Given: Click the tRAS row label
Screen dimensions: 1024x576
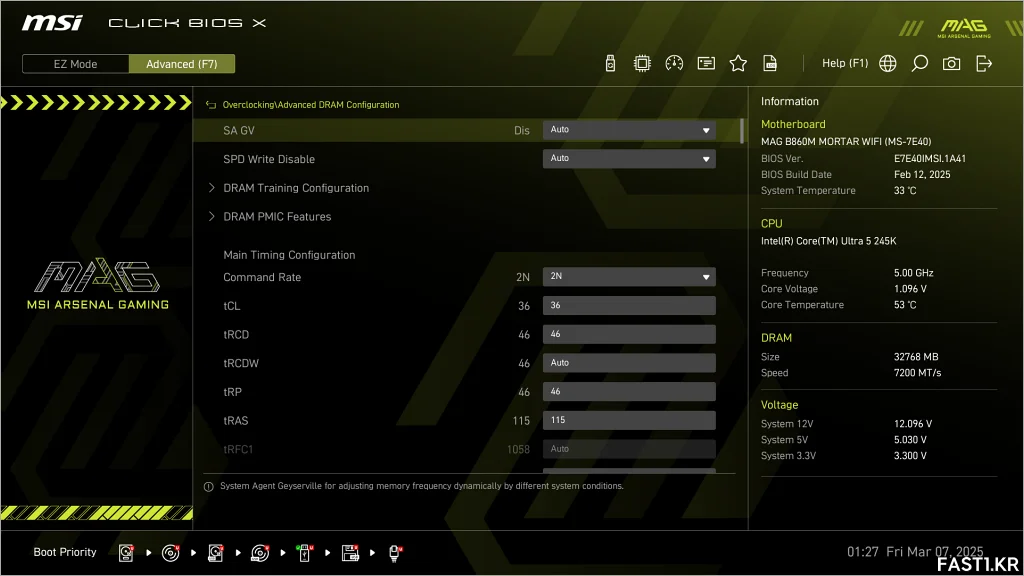Looking at the screenshot, I should click(x=236, y=421).
